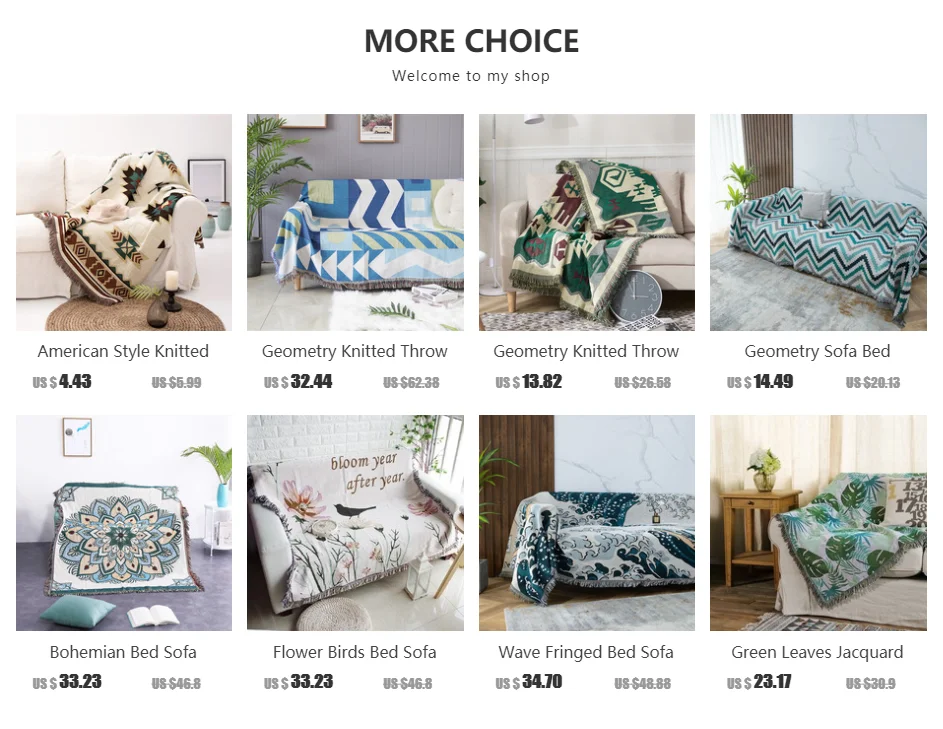
Task: Open the green tribal throw with clock image
Action: click(x=587, y=222)
